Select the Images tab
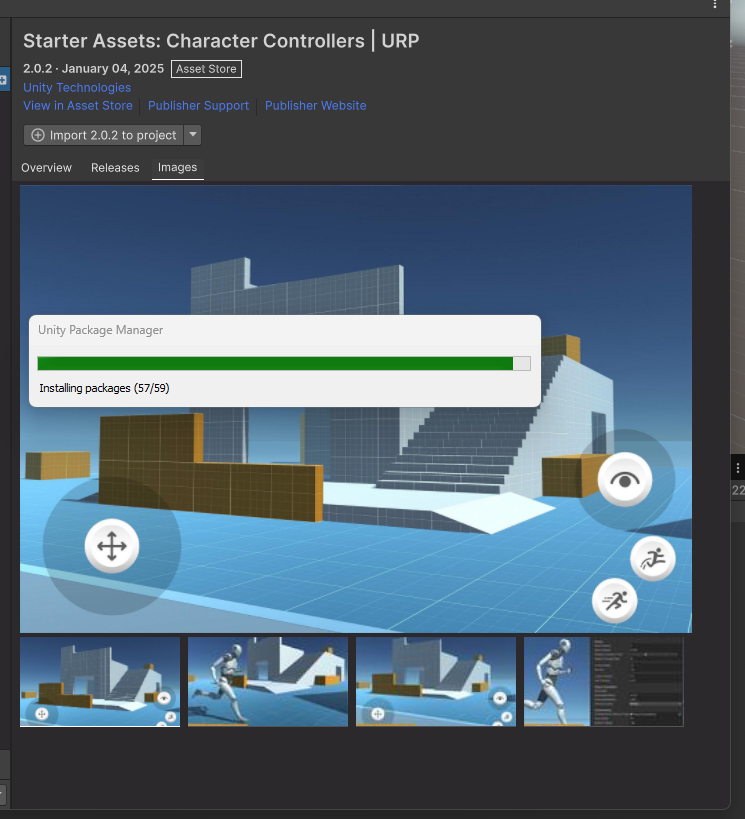The image size is (745, 819). click(x=178, y=168)
